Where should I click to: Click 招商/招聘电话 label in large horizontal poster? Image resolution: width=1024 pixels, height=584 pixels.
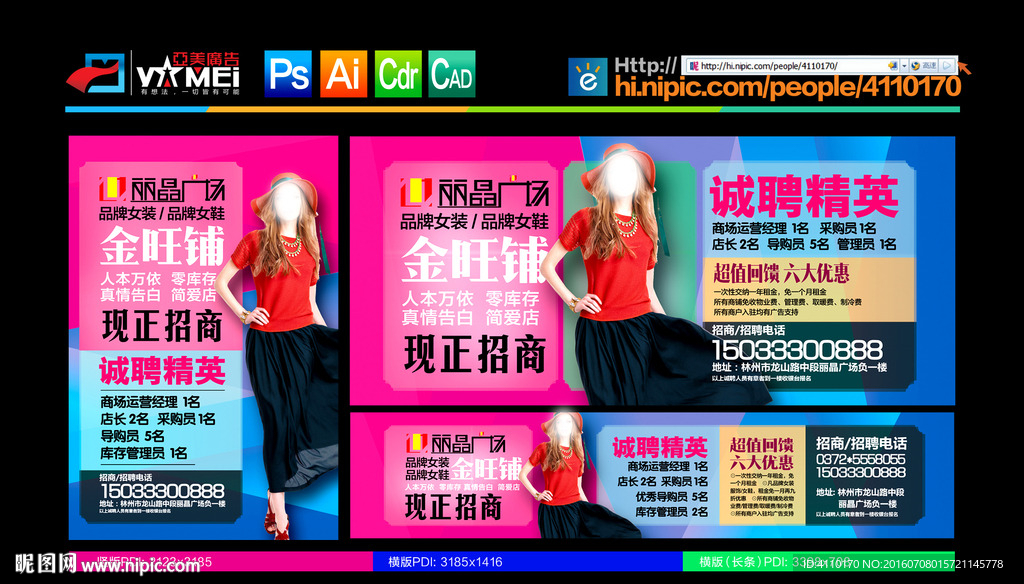click(748, 331)
